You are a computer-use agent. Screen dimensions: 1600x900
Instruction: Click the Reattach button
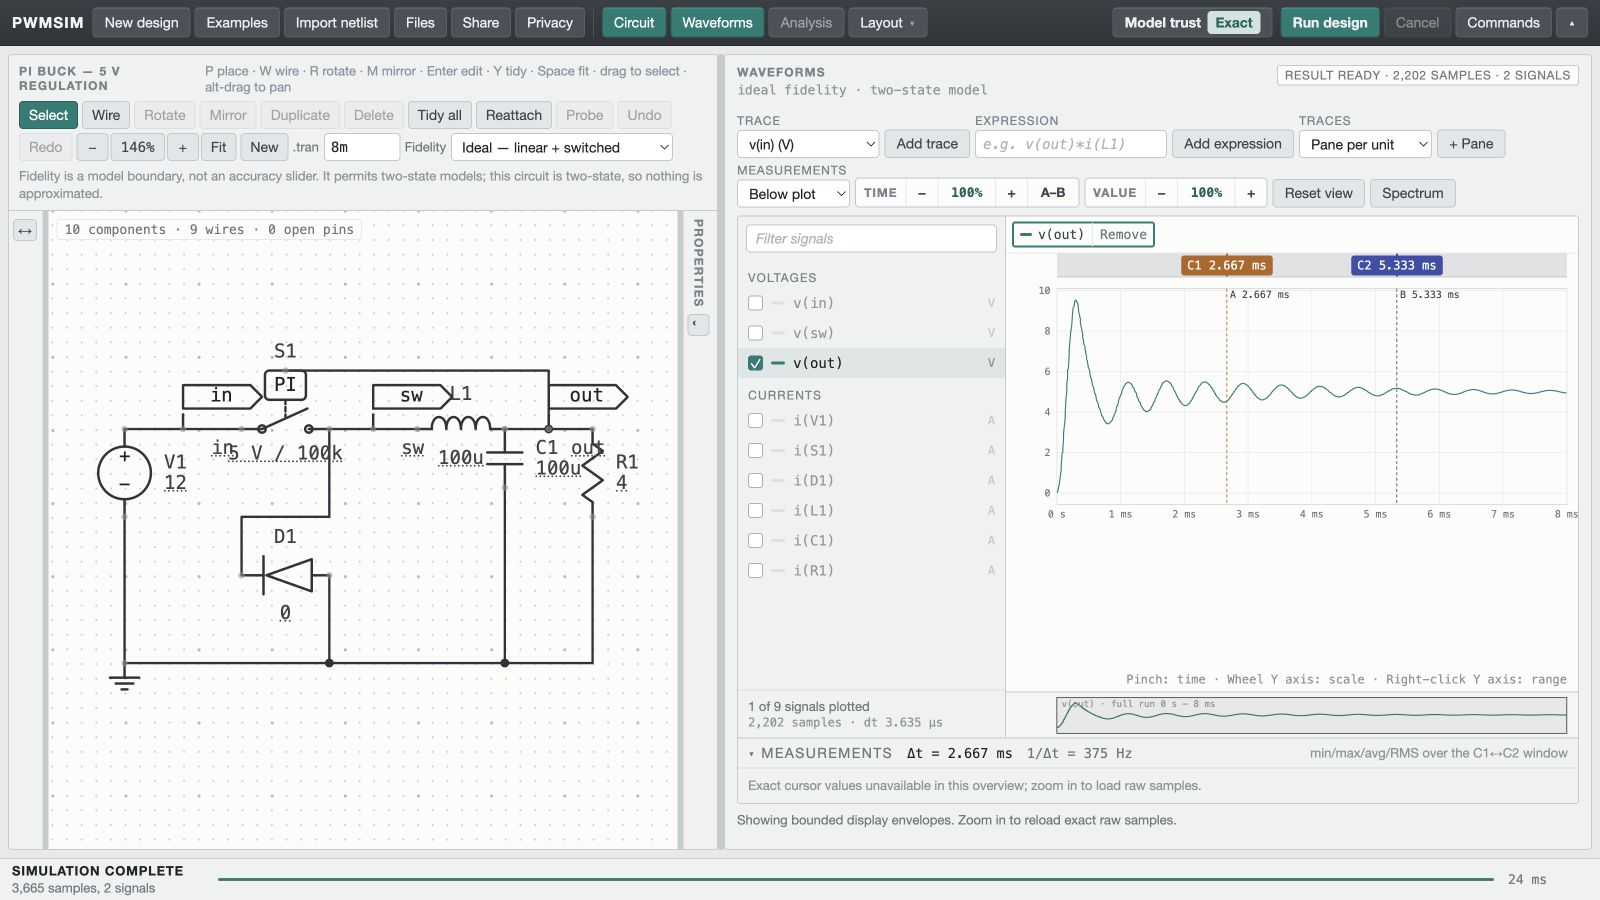513,115
